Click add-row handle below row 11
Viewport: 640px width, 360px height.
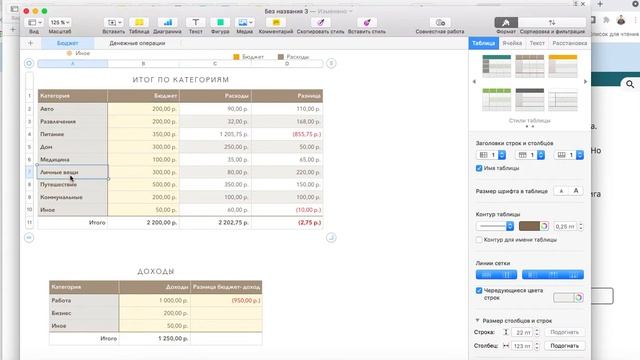pyautogui.click(x=29, y=238)
